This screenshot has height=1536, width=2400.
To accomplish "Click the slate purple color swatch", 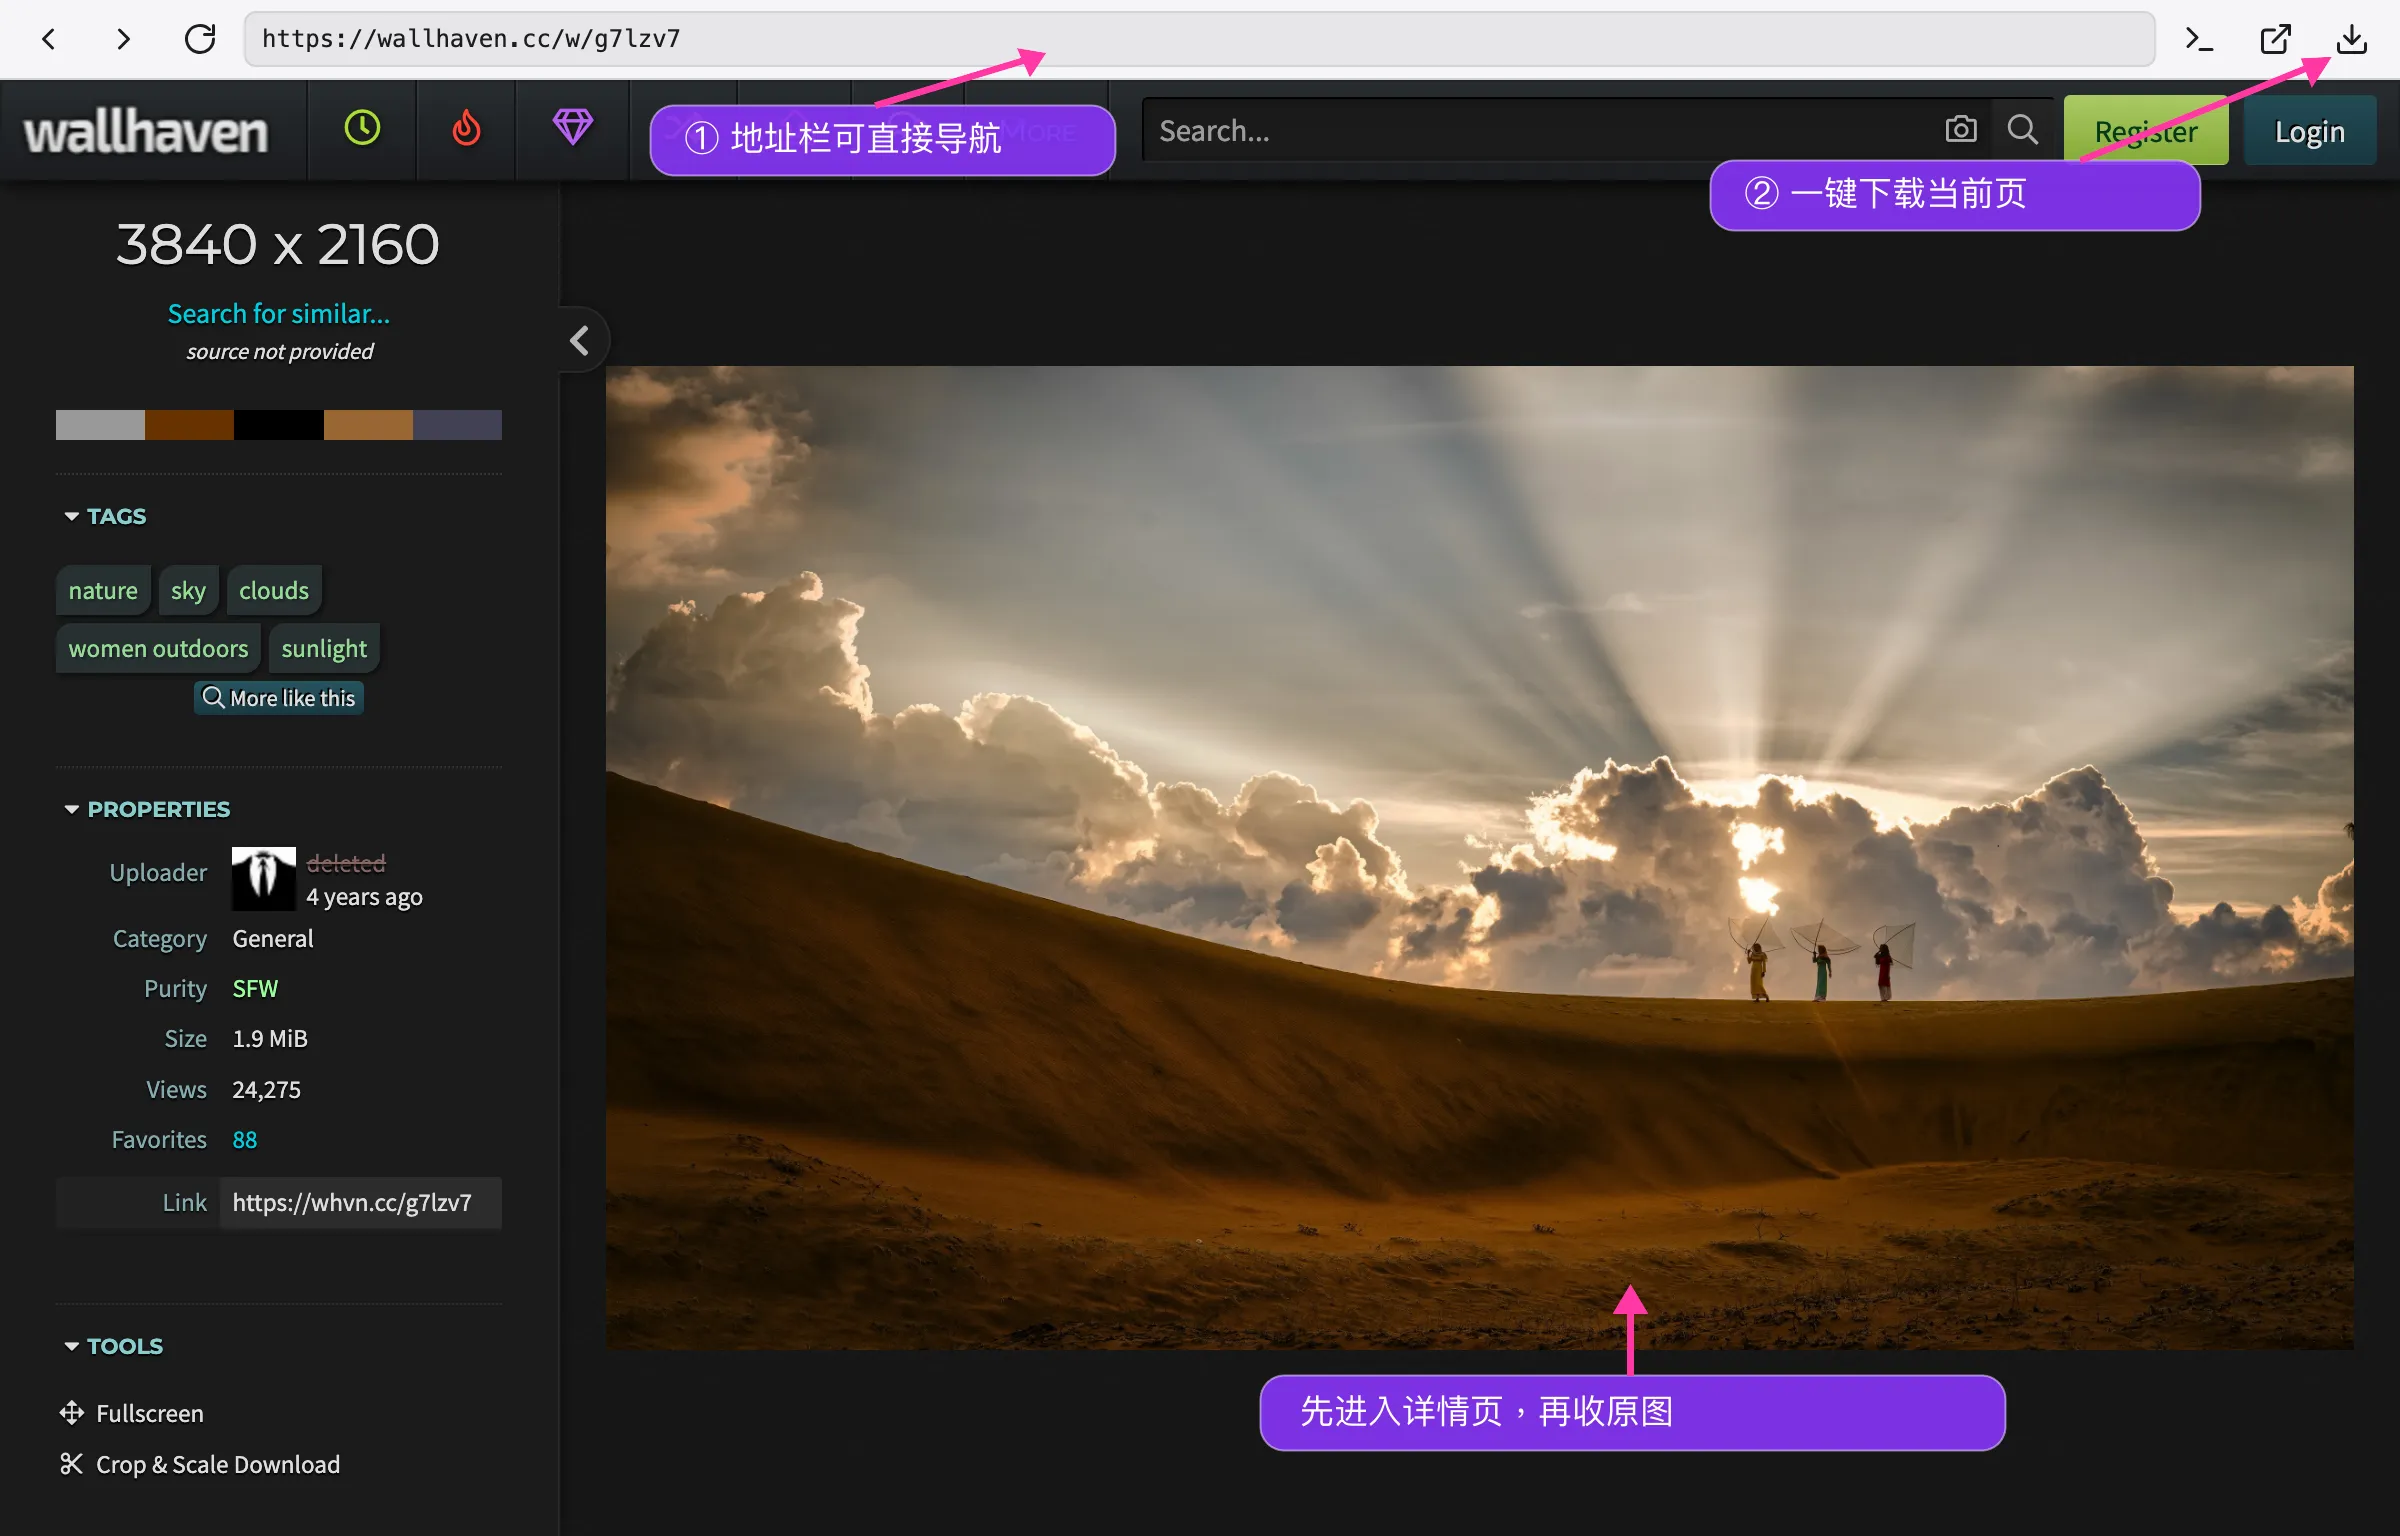I will [457, 425].
